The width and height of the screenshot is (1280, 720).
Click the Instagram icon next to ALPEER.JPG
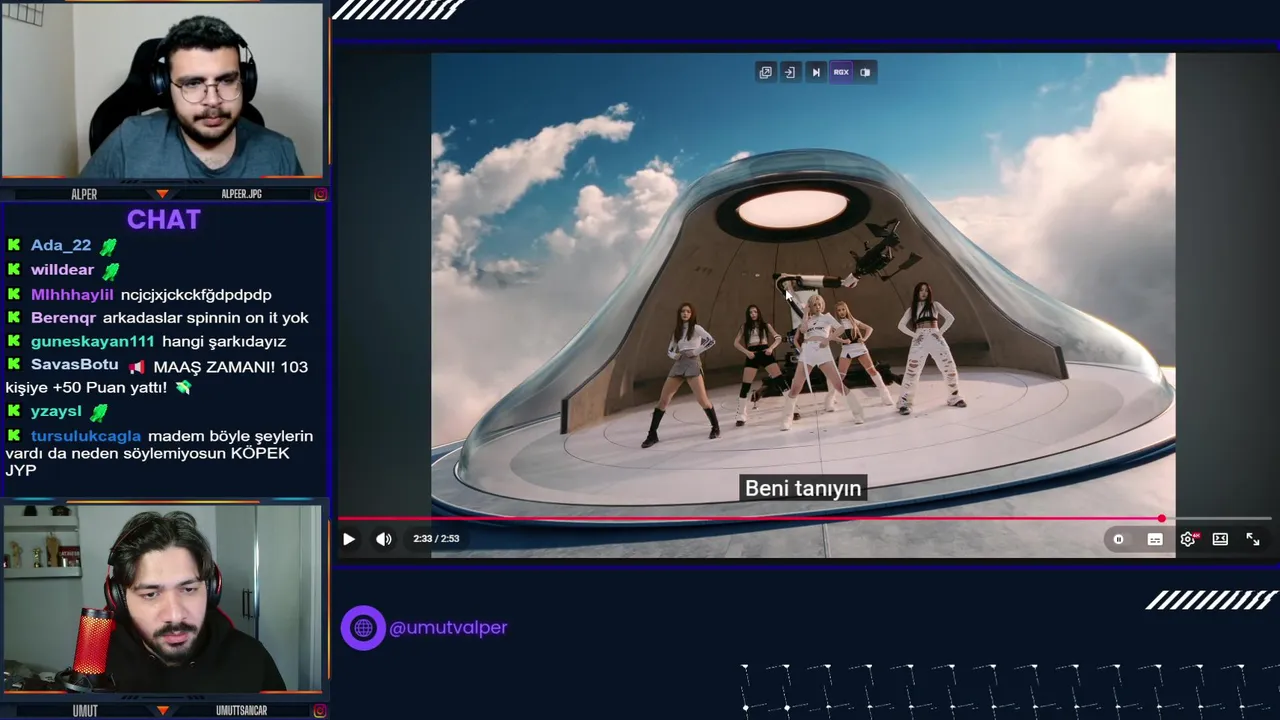[x=320, y=194]
